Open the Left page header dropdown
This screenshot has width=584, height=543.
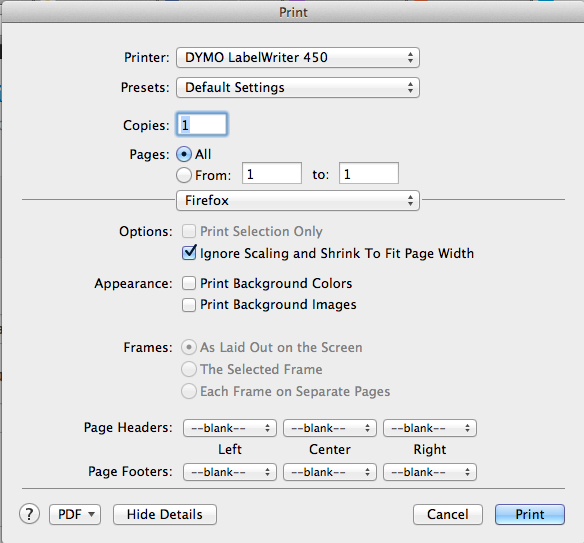tap(230, 428)
